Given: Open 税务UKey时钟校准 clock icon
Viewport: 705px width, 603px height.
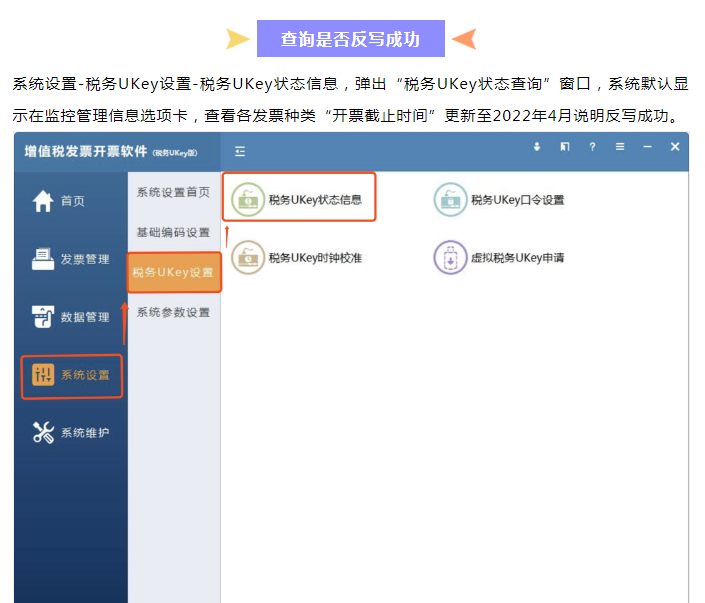Looking at the screenshot, I should tap(248, 257).
